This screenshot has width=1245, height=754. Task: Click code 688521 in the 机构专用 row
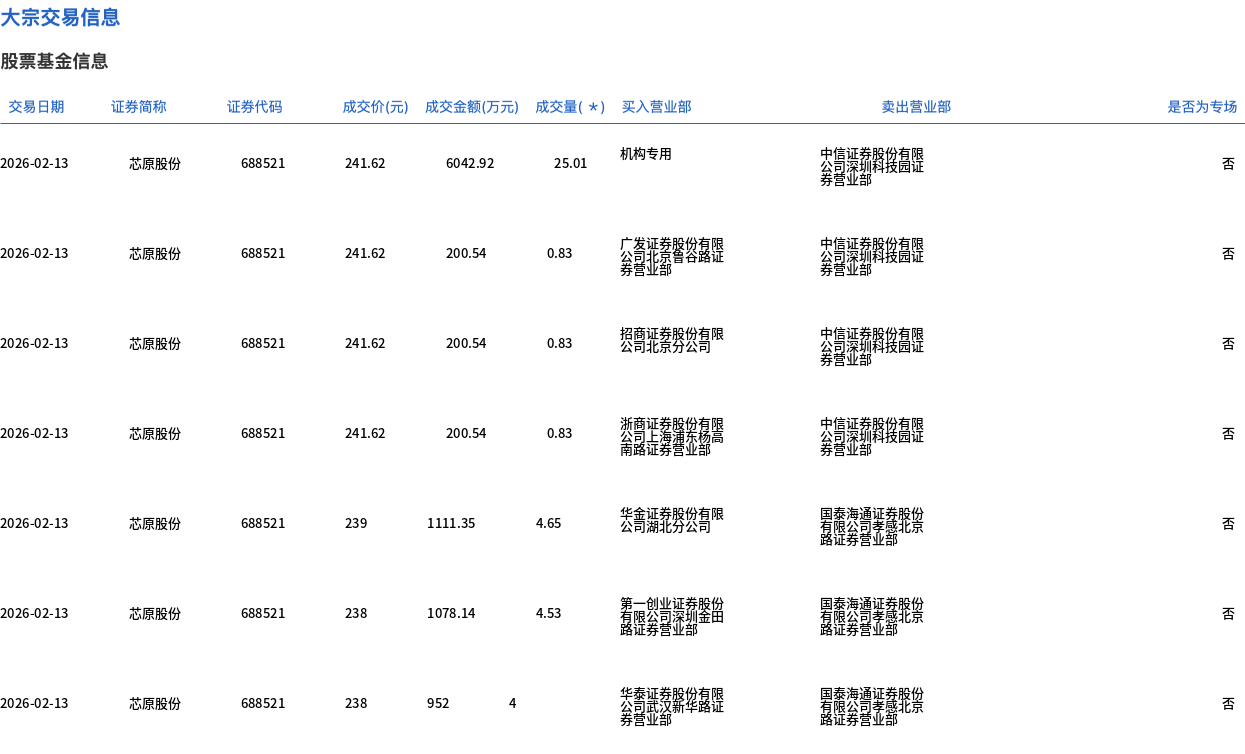[263, 163]
